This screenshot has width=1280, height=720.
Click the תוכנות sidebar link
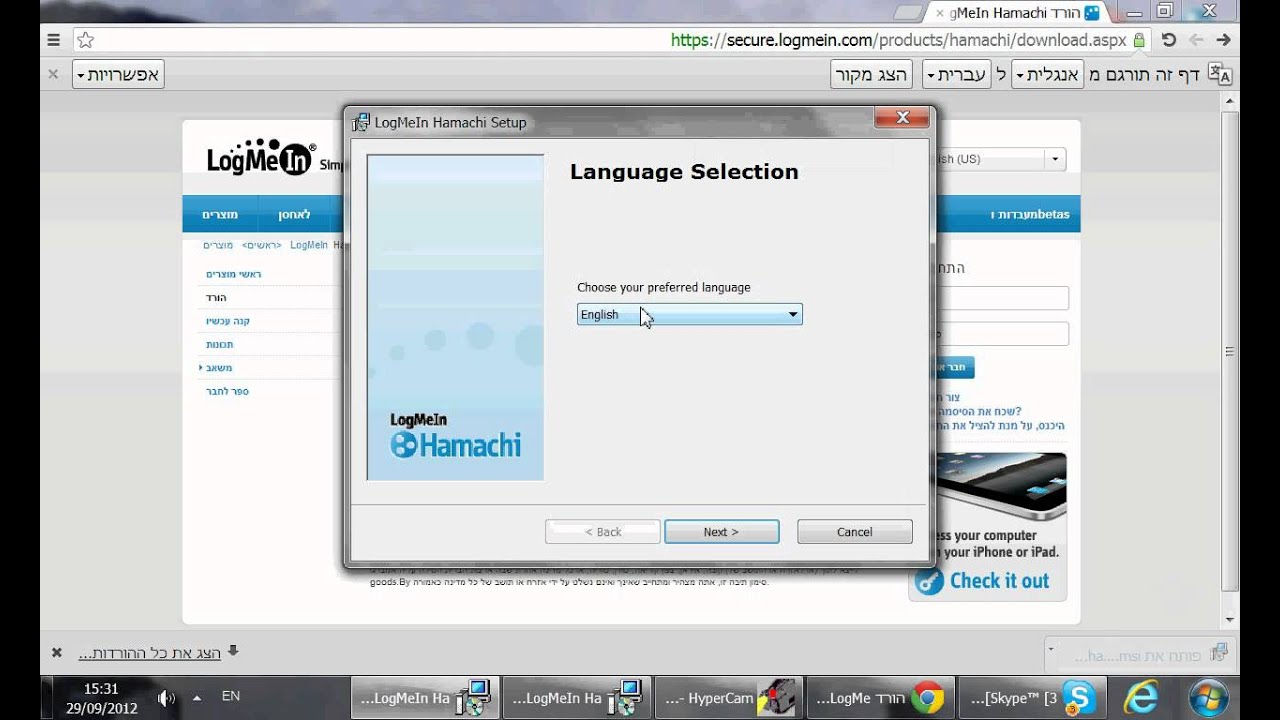point(220,344)
